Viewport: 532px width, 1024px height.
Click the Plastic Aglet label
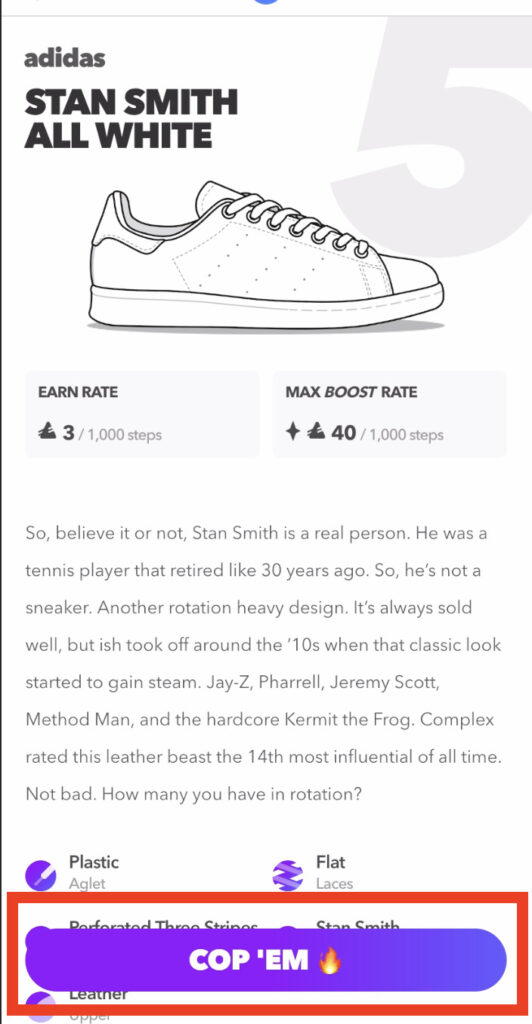94,871
